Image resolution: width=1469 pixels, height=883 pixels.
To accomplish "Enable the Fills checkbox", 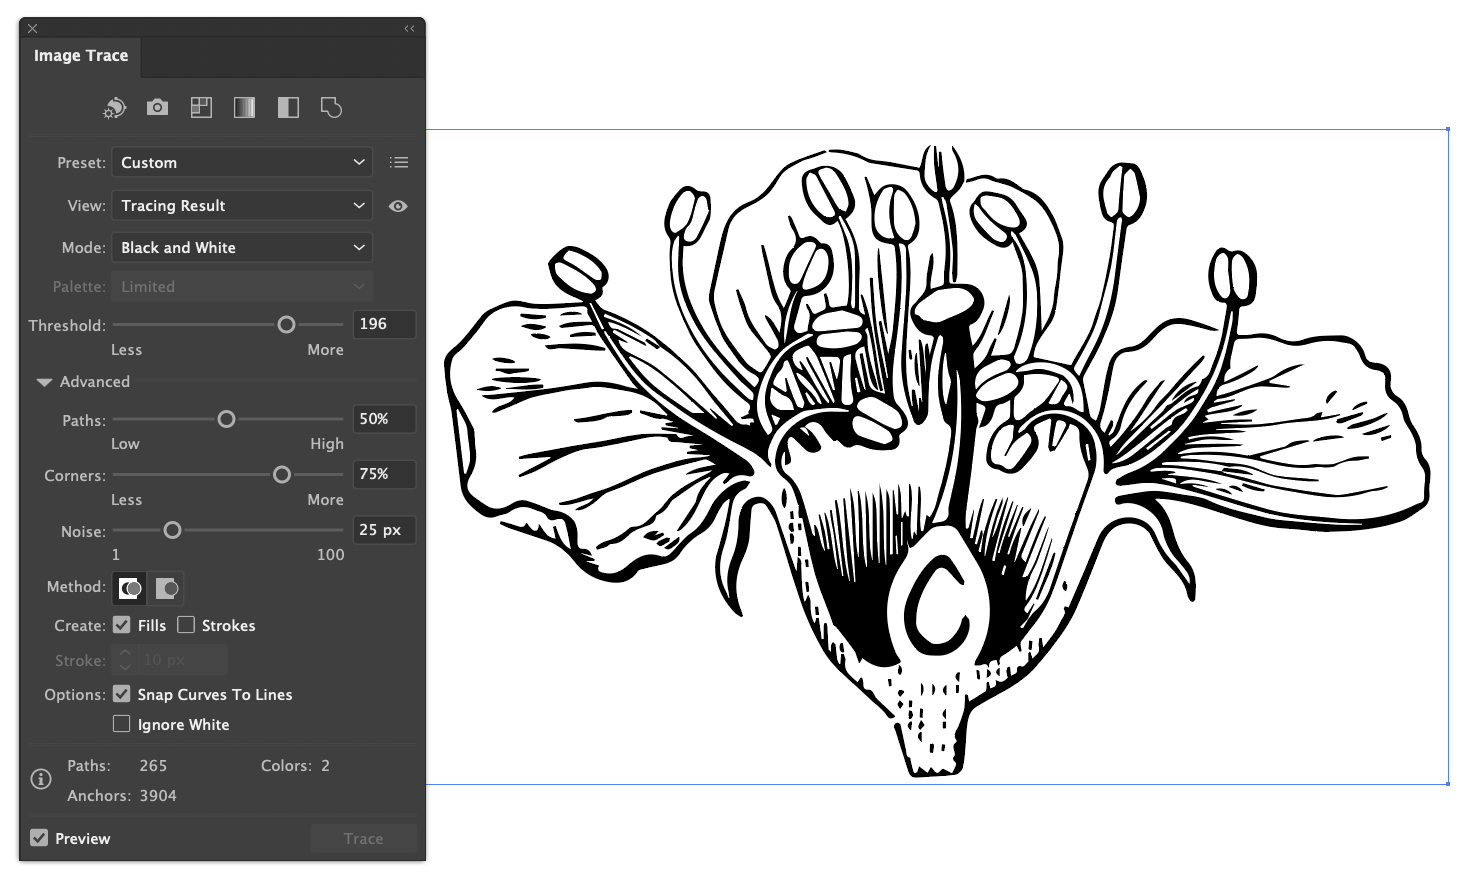I will (122, 625).
